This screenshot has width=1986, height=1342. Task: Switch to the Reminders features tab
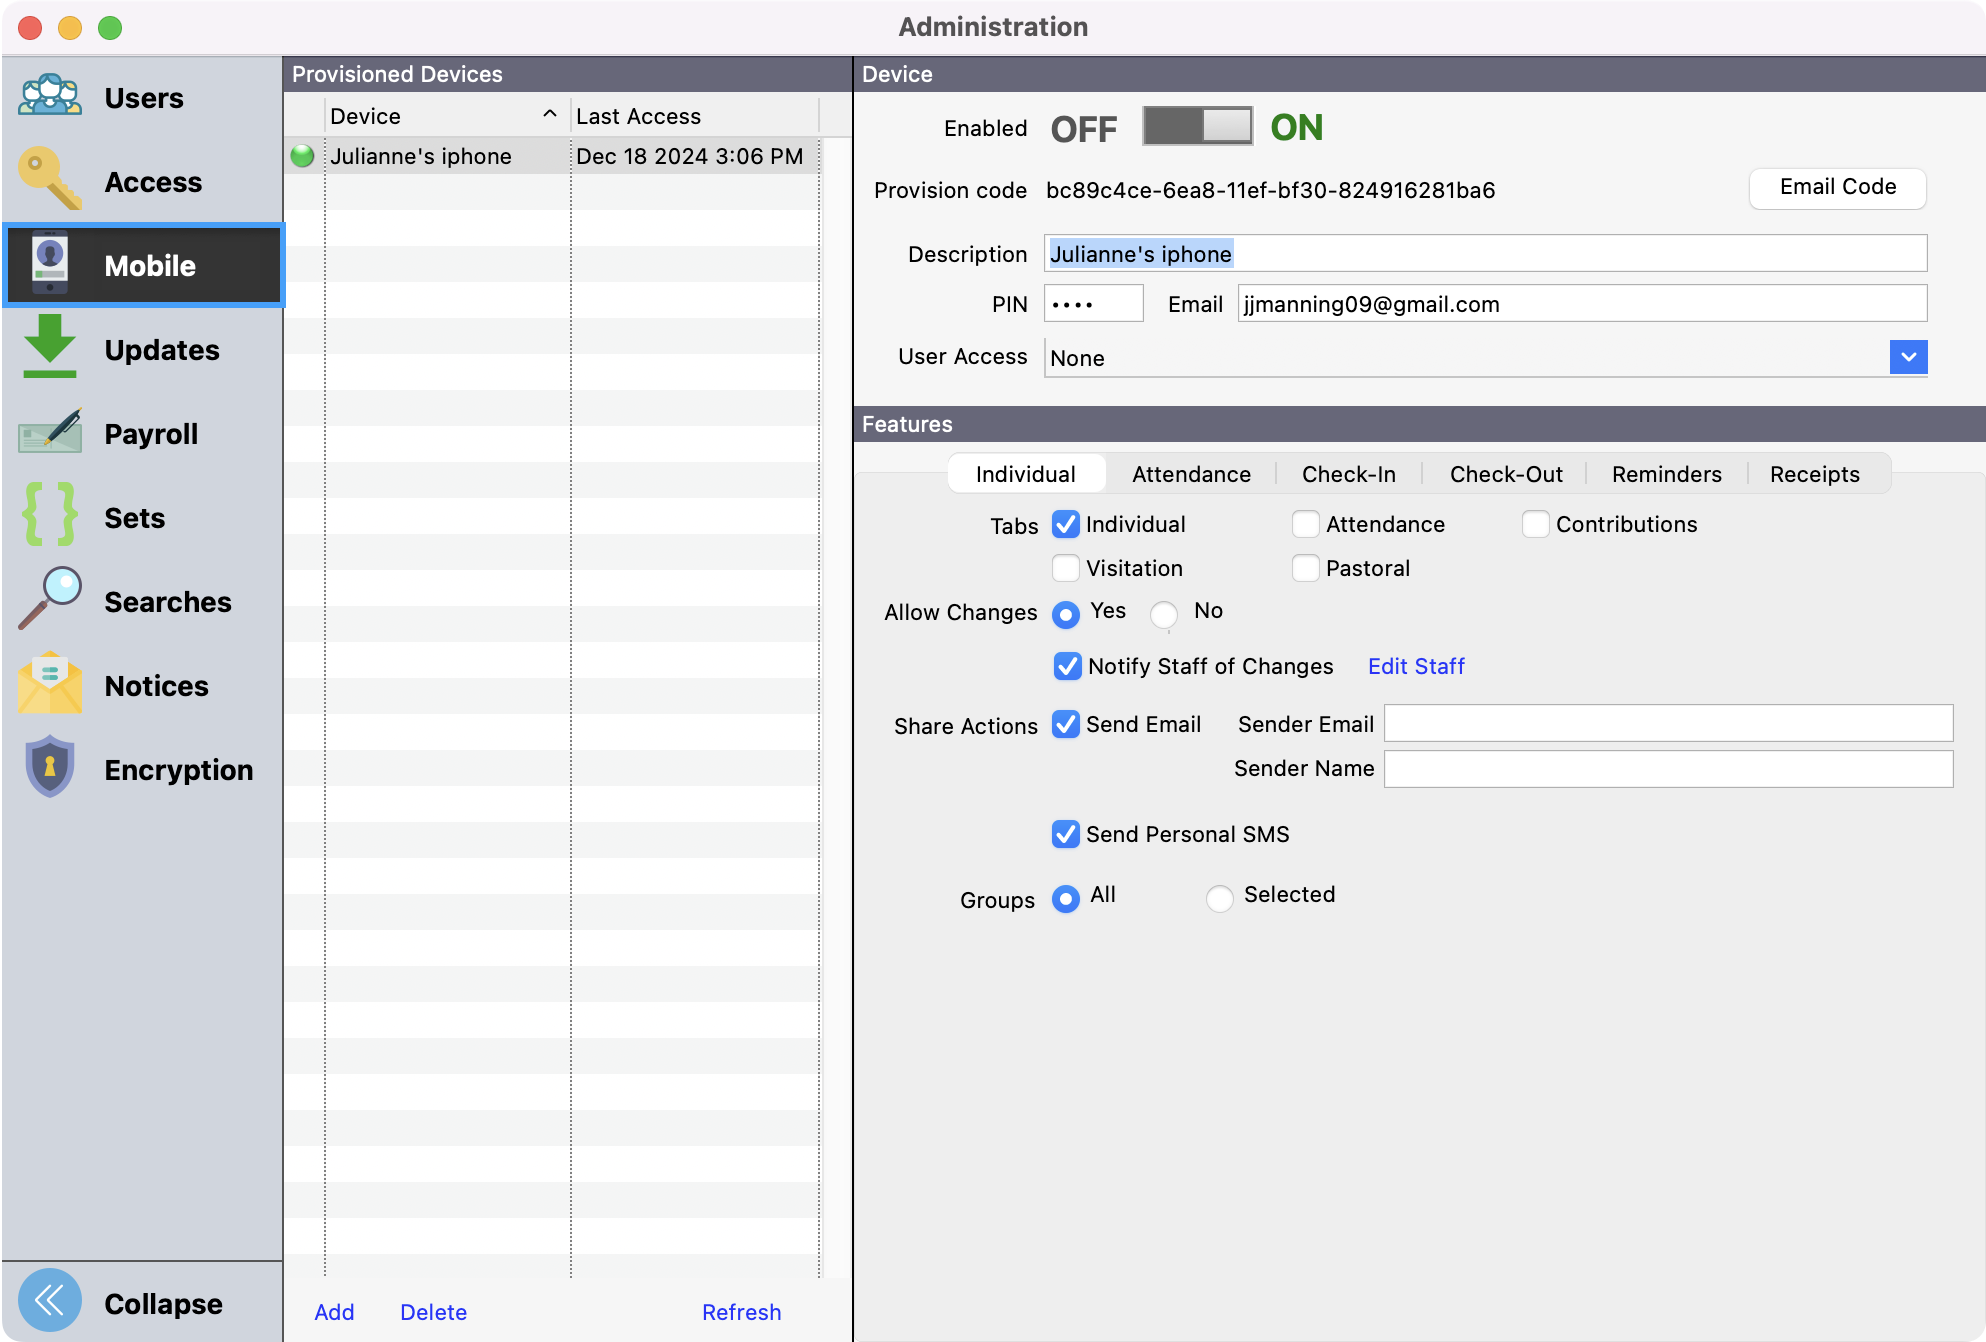(1666, 474)
